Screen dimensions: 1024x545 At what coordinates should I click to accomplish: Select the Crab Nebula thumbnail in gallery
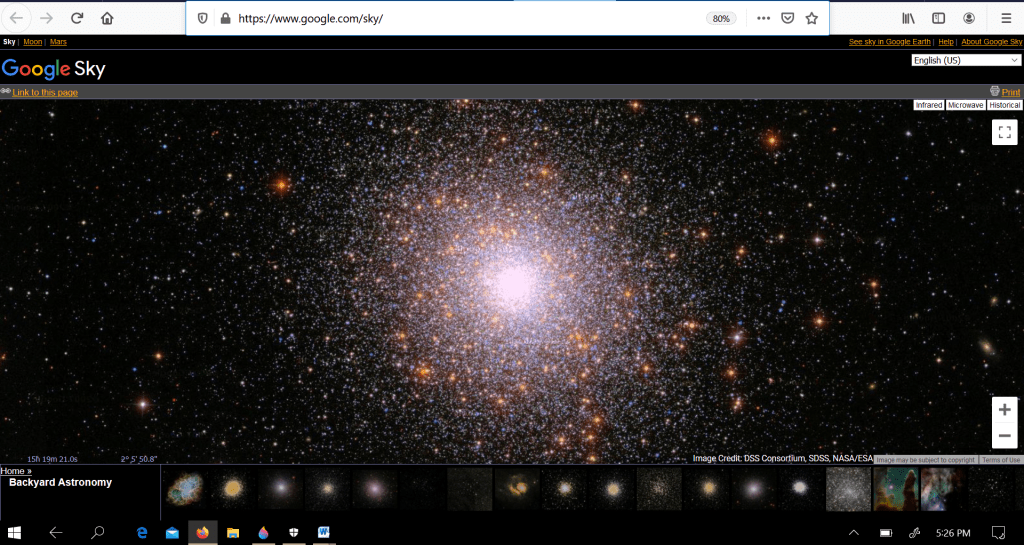[x=184, y=489]
